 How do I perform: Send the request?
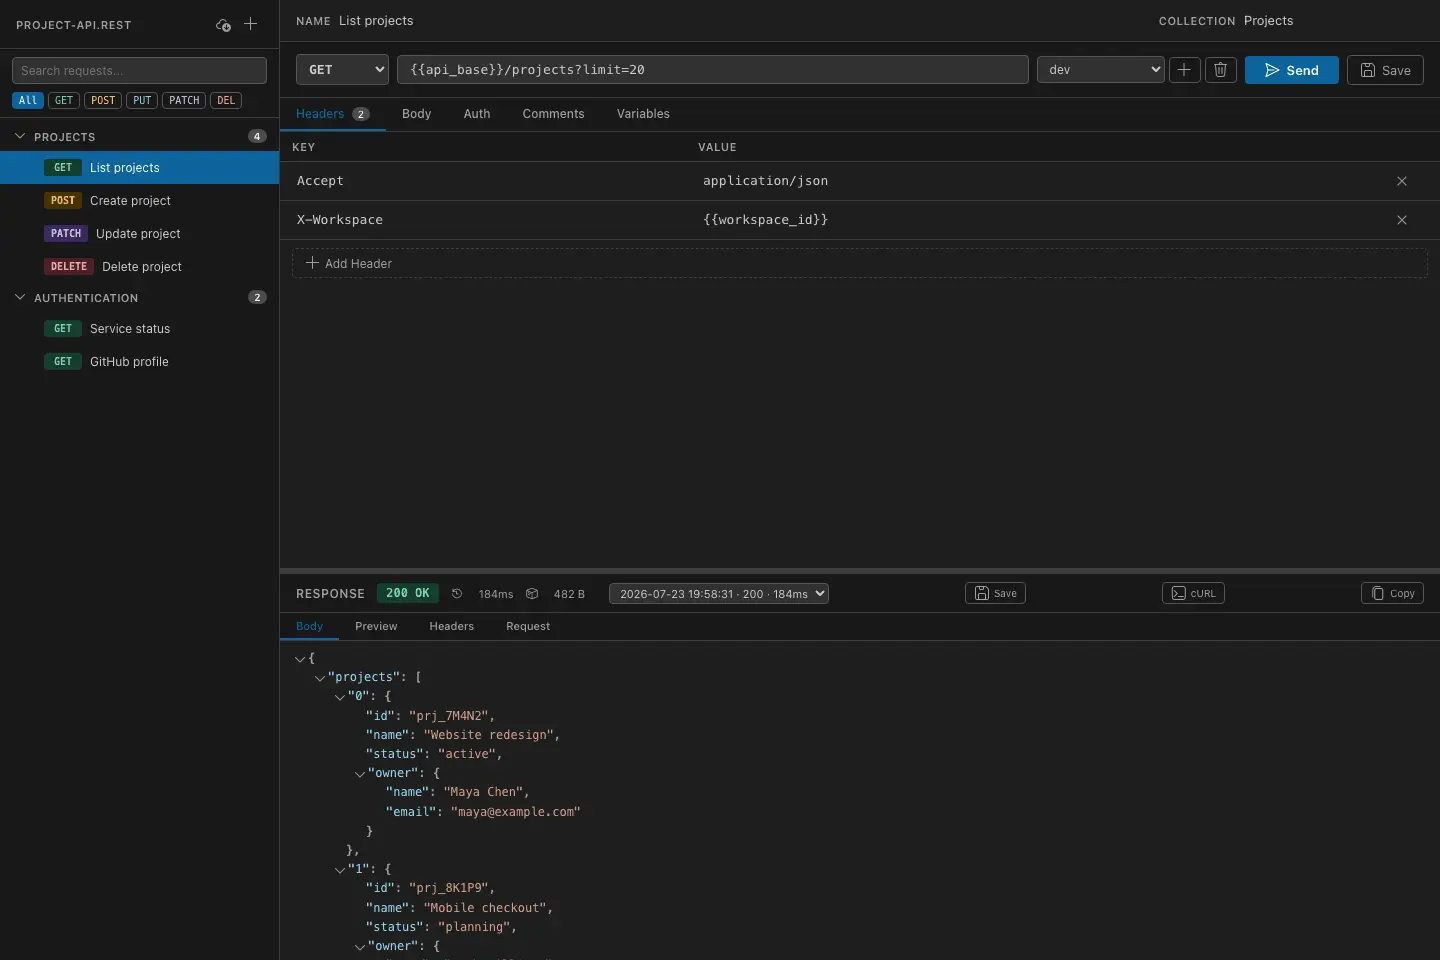tap(1291, 70)
